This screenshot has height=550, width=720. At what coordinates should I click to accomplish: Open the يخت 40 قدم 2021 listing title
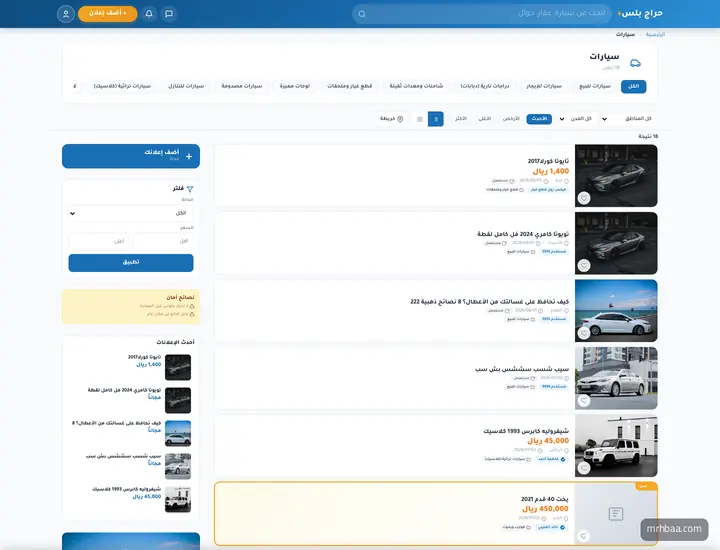(x=545, y=499)
